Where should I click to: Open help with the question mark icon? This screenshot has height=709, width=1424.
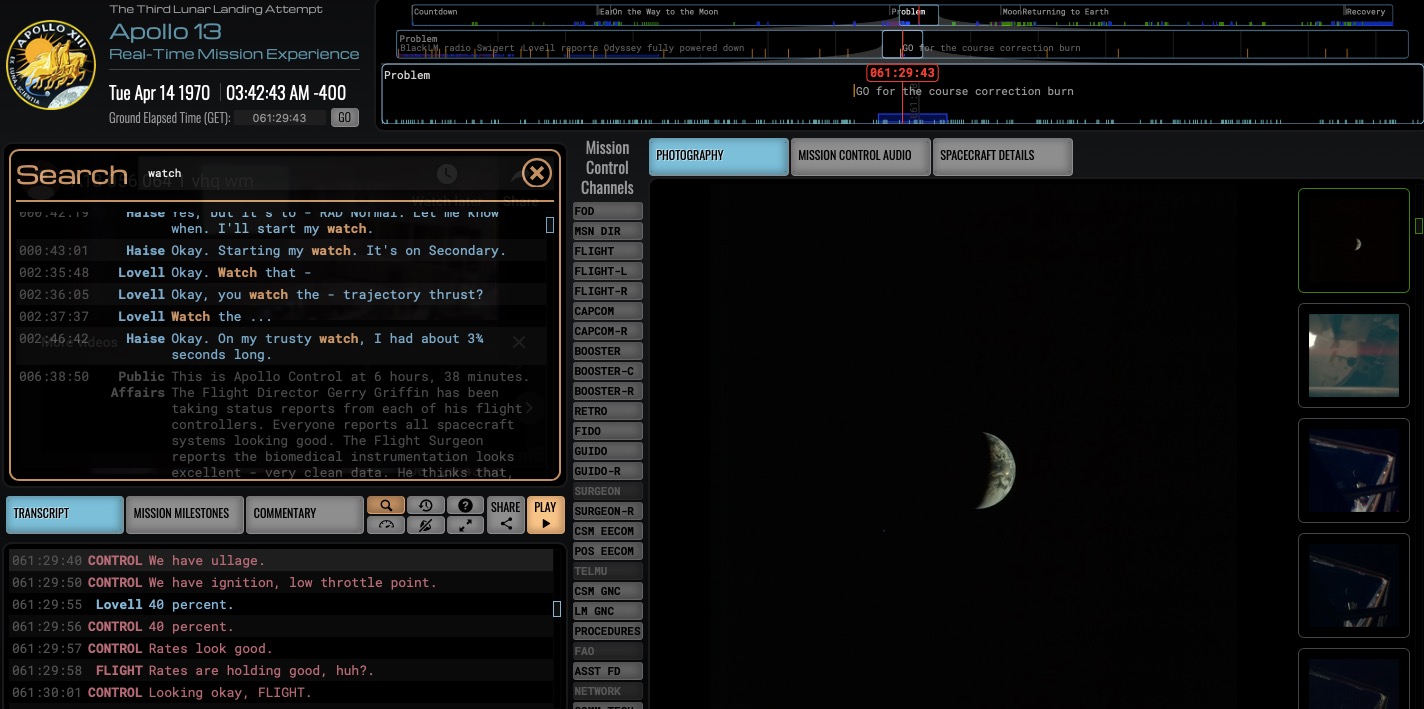pyautogui.click(x=465, y=506)
